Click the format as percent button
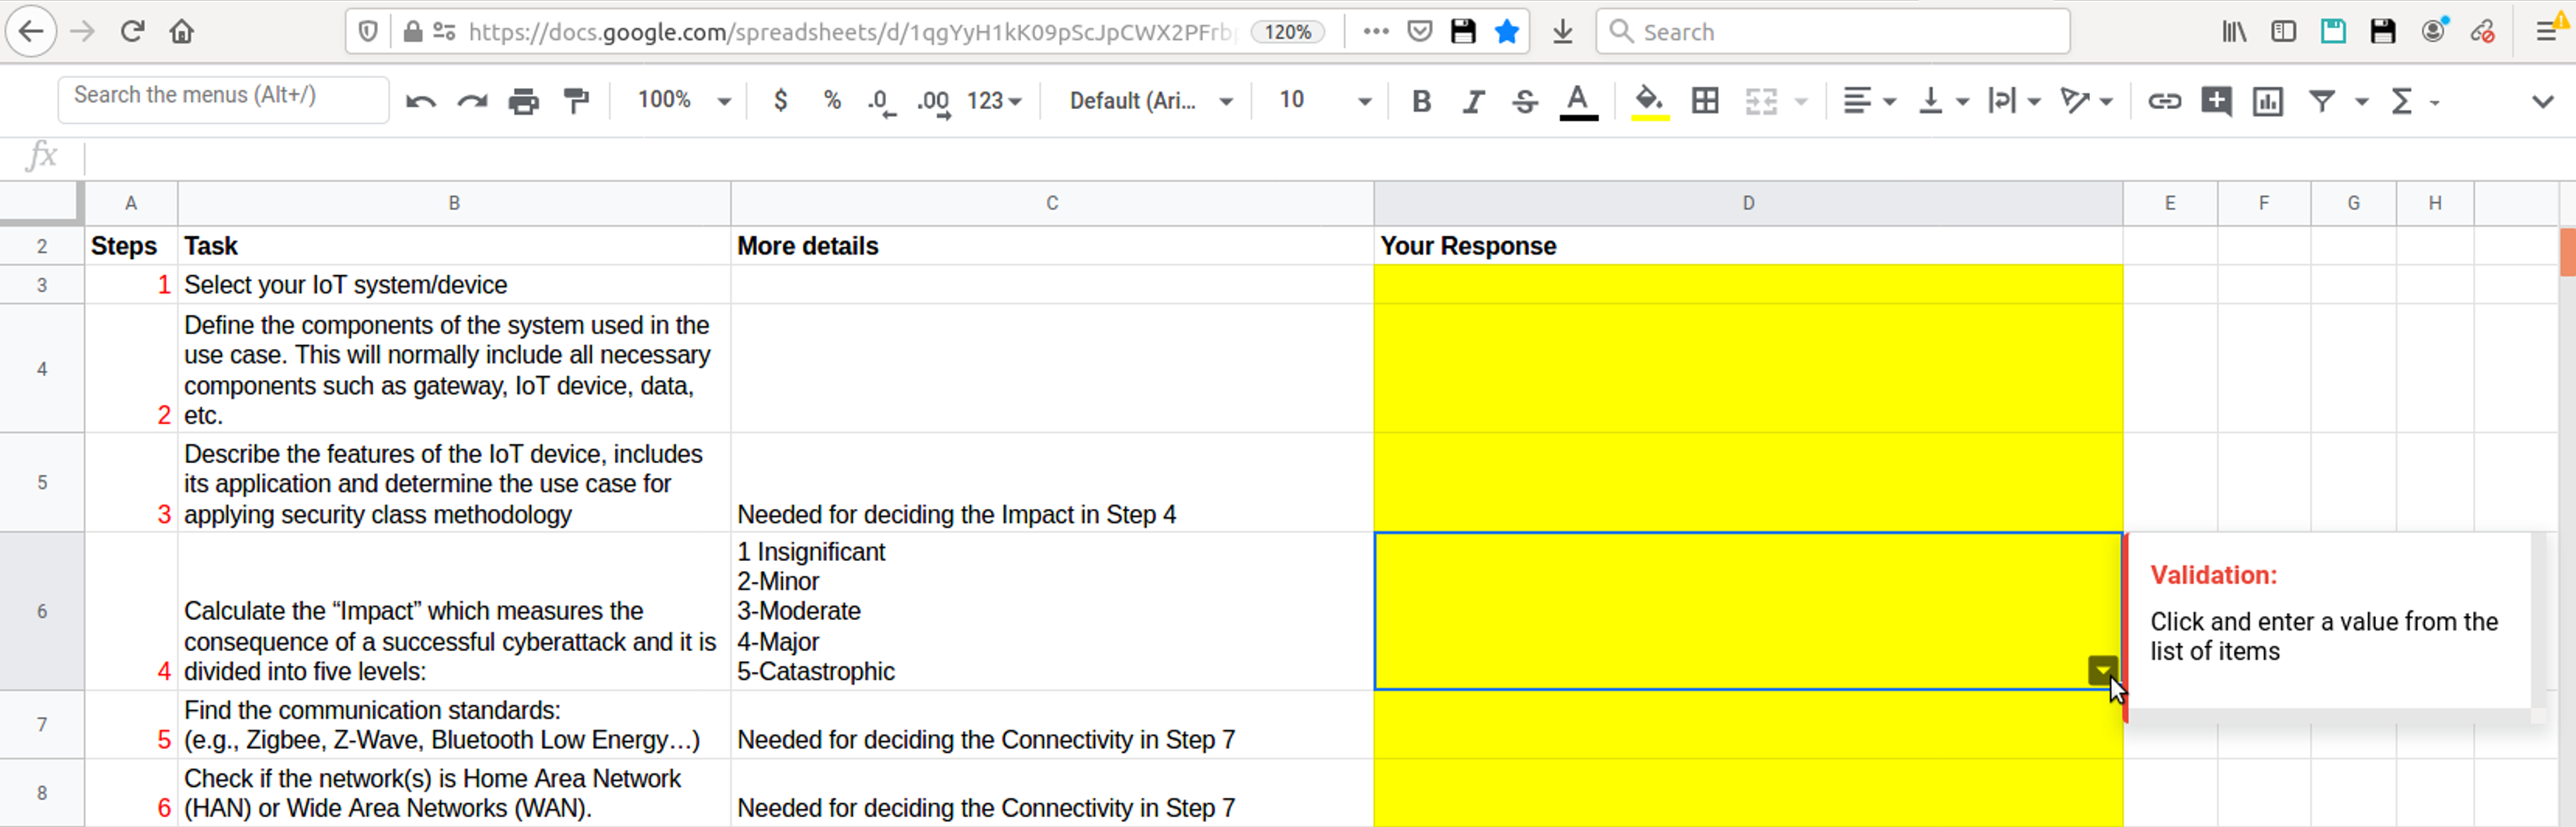This screenshot has width=2576, height=827. (x=832, y=100)
